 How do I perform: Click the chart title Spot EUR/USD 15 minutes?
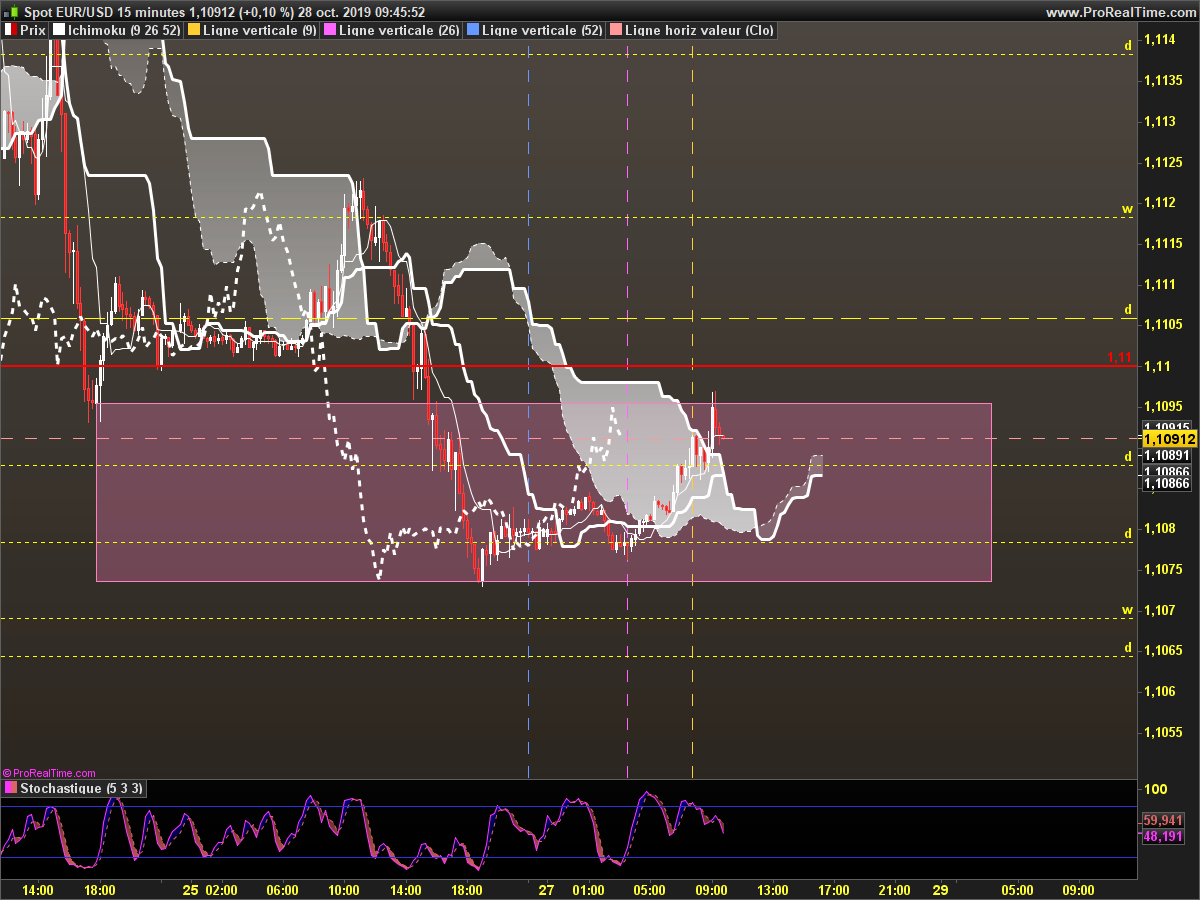104,12
